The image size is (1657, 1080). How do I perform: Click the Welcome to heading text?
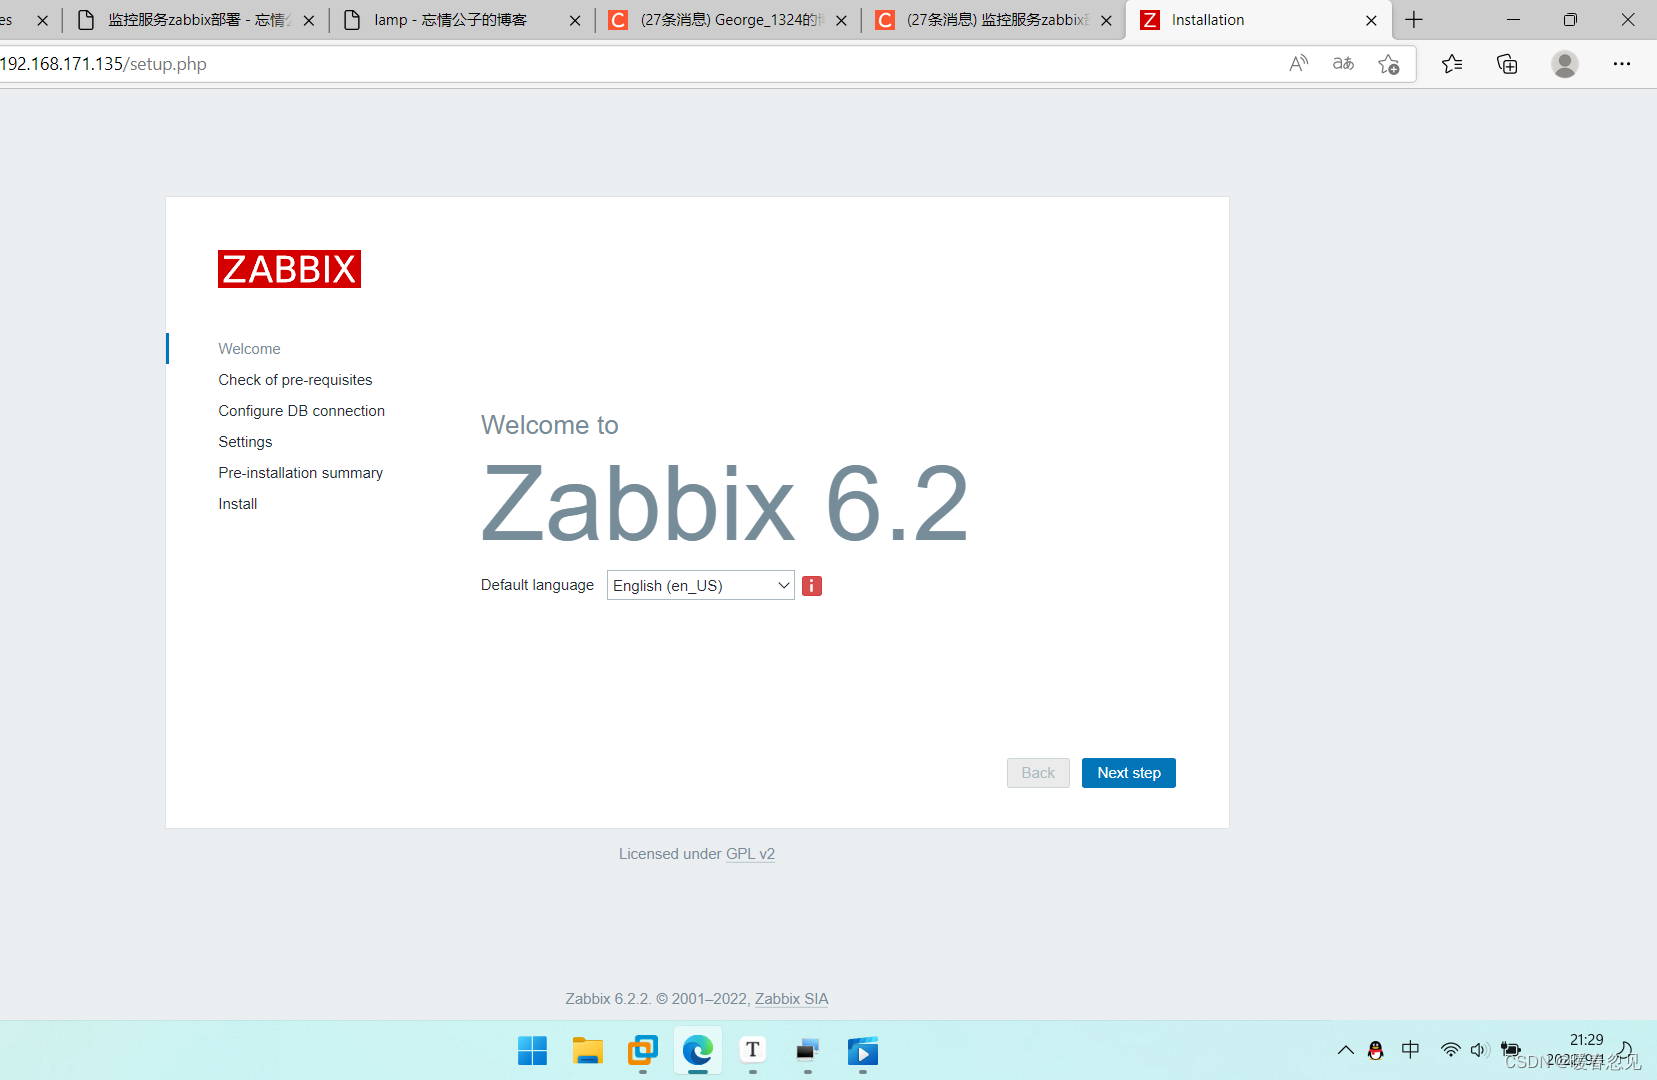(550, 425)
